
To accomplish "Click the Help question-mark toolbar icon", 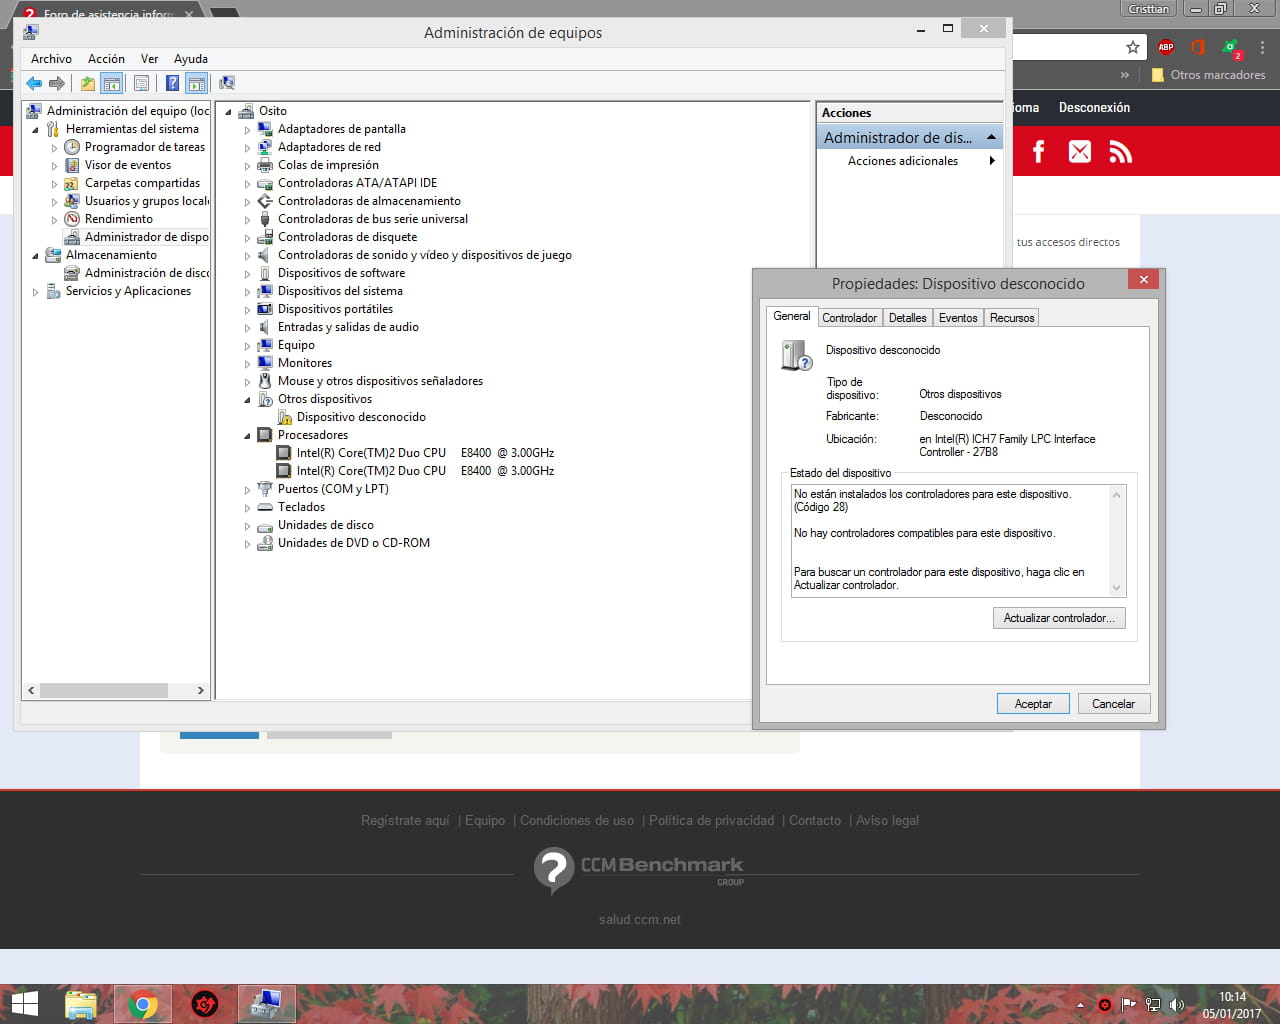I will pos(172,83).
